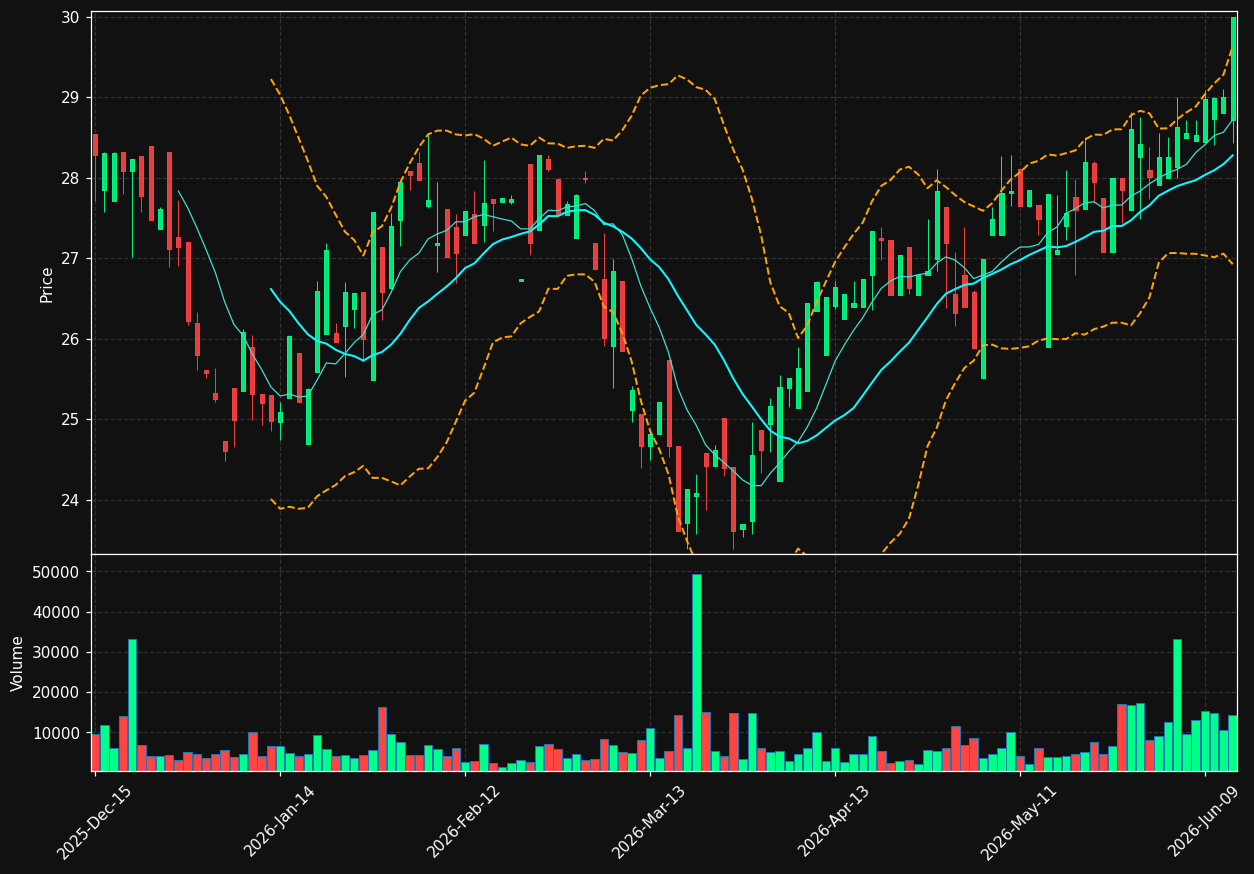Click the date label 2026-Mar-13
This screenshot has width=1254, height=874.
point(649,823)
